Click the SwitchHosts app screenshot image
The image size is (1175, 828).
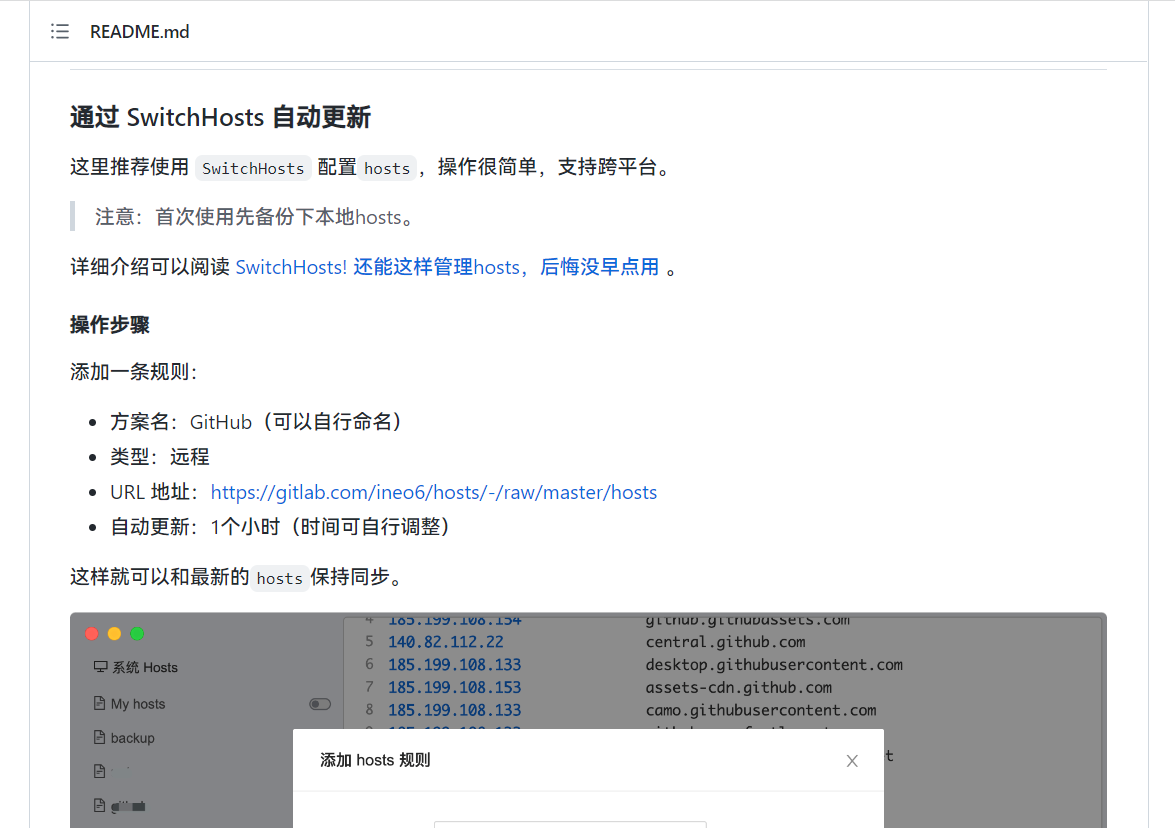[x=588, y=720]
